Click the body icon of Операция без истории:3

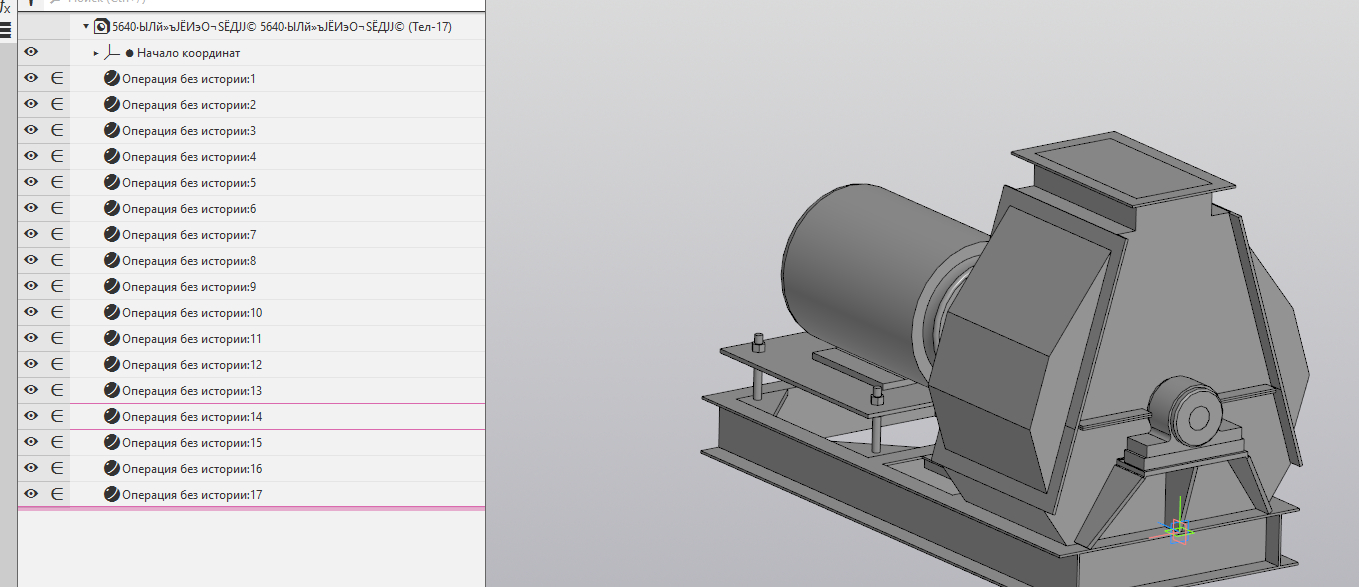pyautogui.click(x=112, y=130)
